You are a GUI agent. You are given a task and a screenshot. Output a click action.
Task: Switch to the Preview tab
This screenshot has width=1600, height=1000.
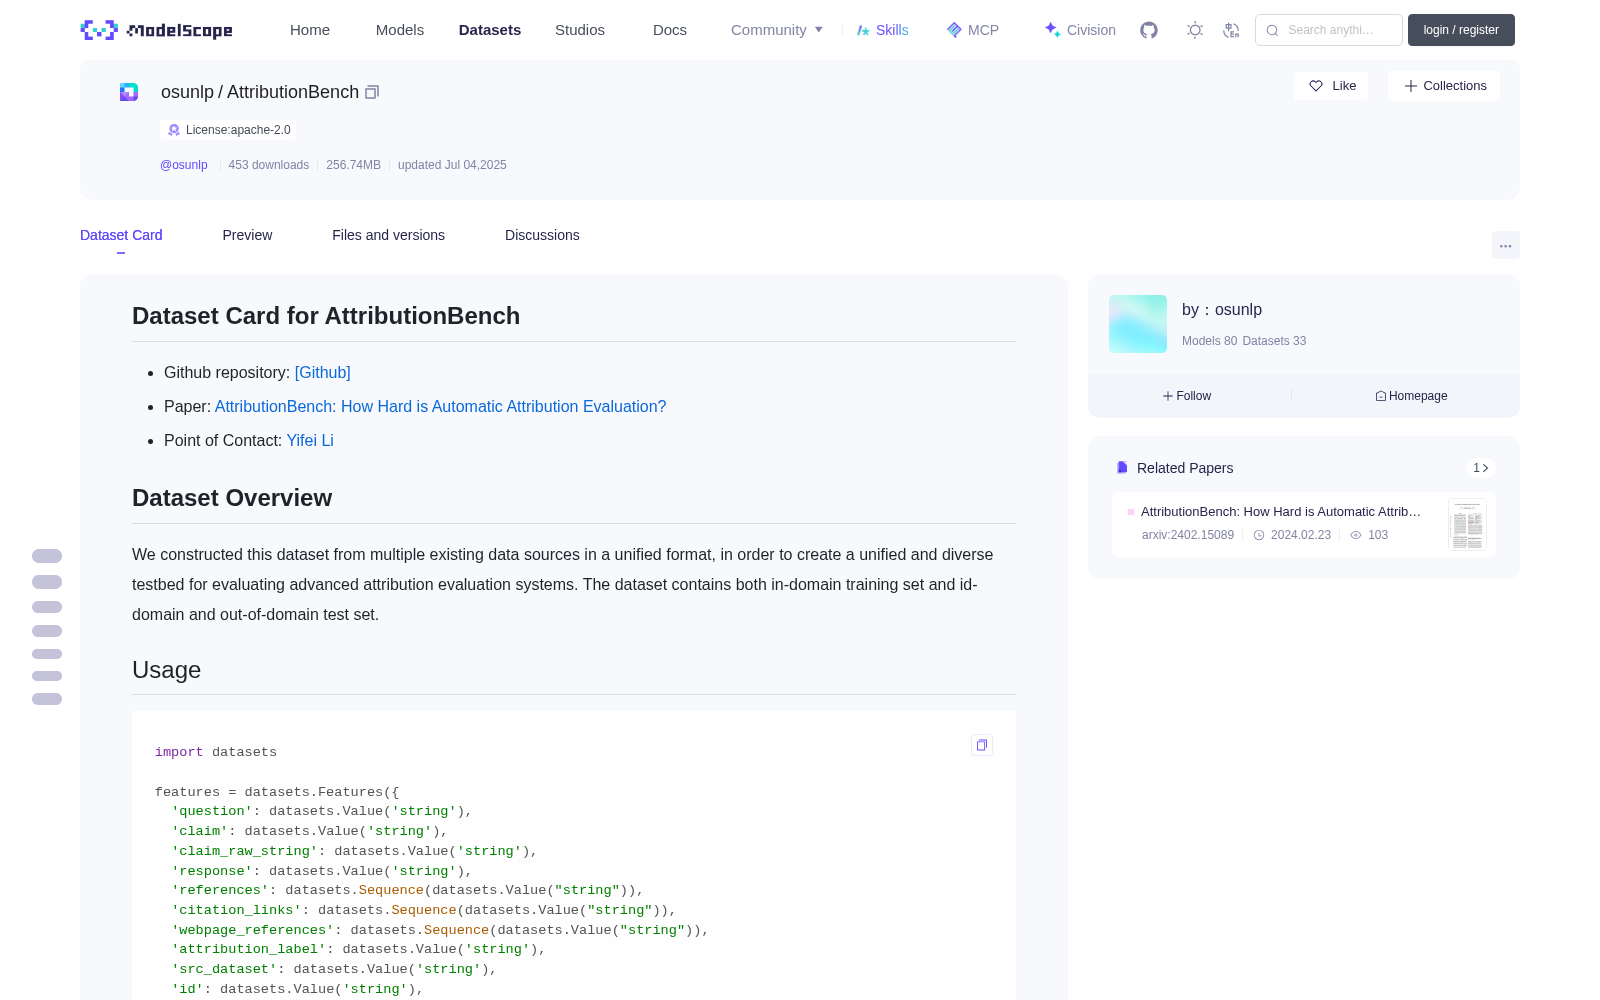(247, 235)
